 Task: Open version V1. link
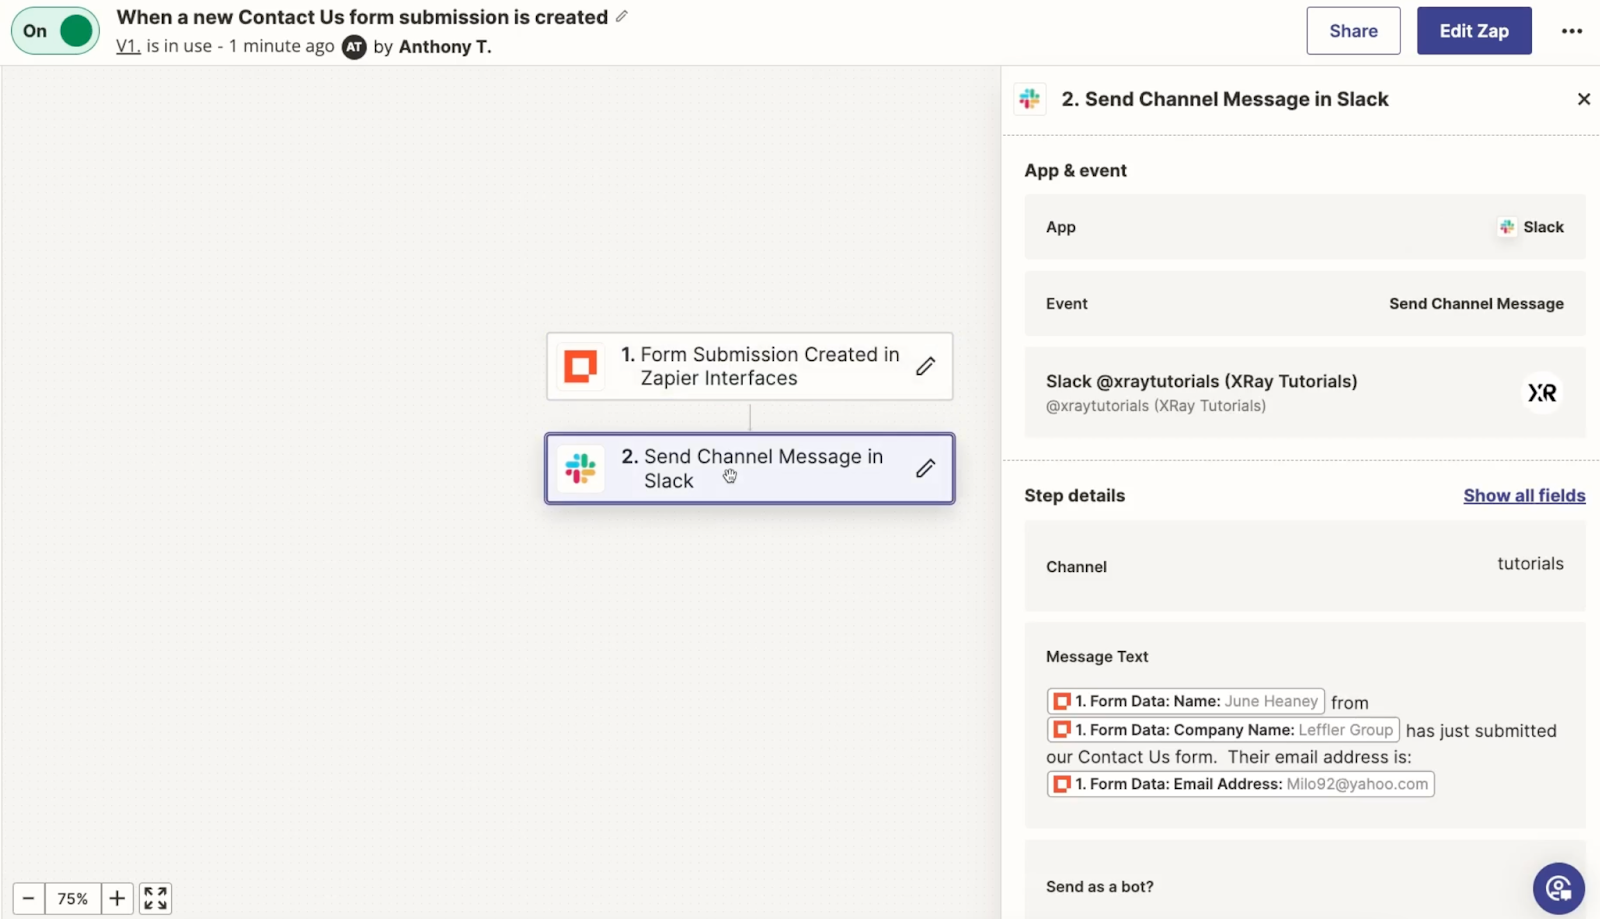[x=128, y=46]
